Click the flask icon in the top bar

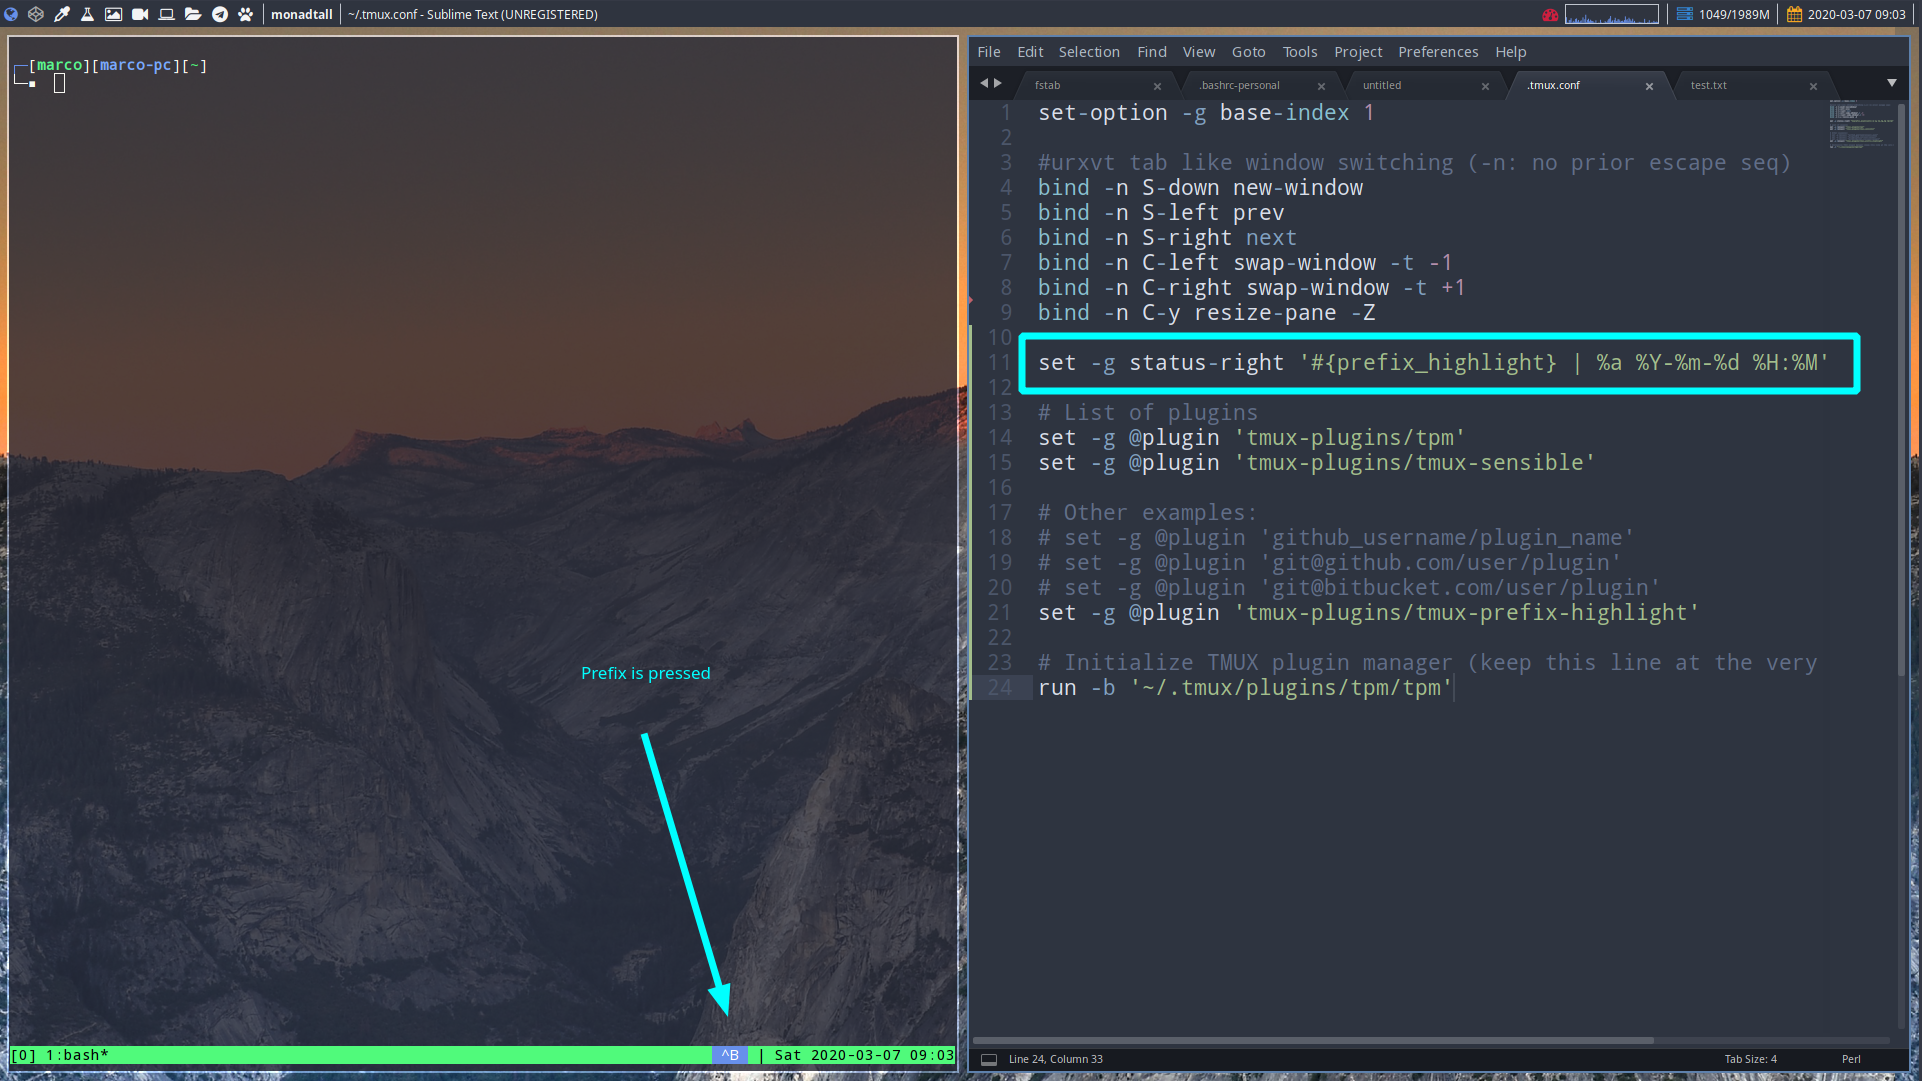click(86, 14)
